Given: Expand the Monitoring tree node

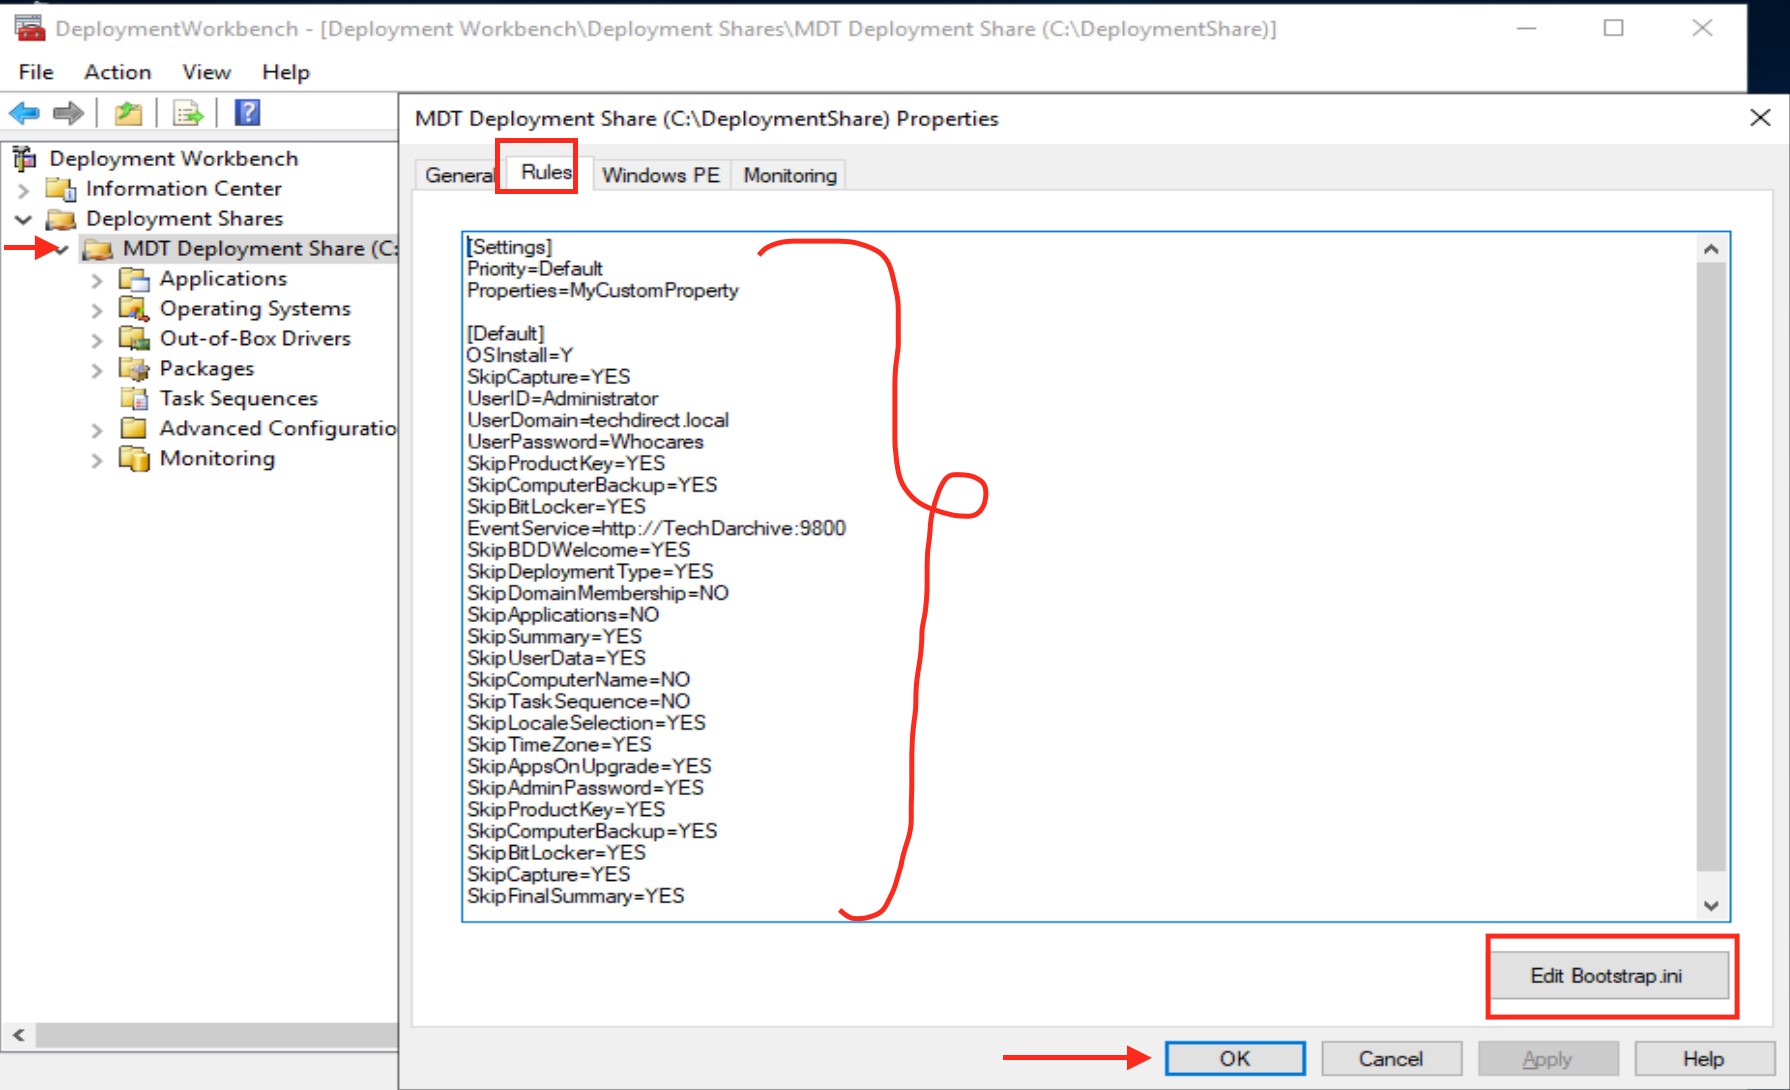Looking at the screenshot, I should [97, 459].
